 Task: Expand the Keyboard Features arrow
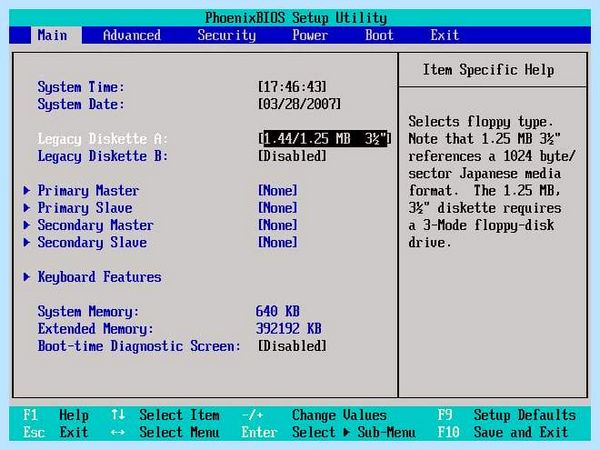point(26,277)
